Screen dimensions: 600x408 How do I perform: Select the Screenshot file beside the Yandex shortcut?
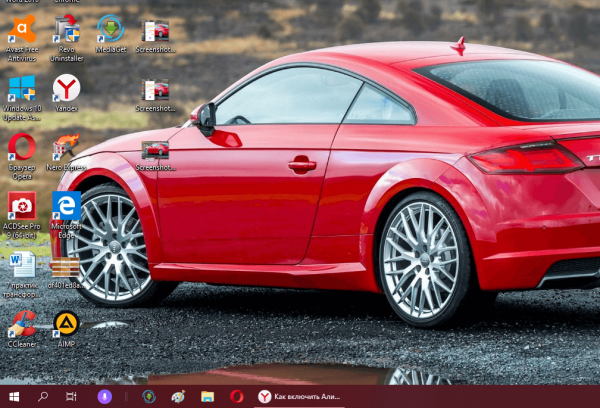tap(155, 95)
